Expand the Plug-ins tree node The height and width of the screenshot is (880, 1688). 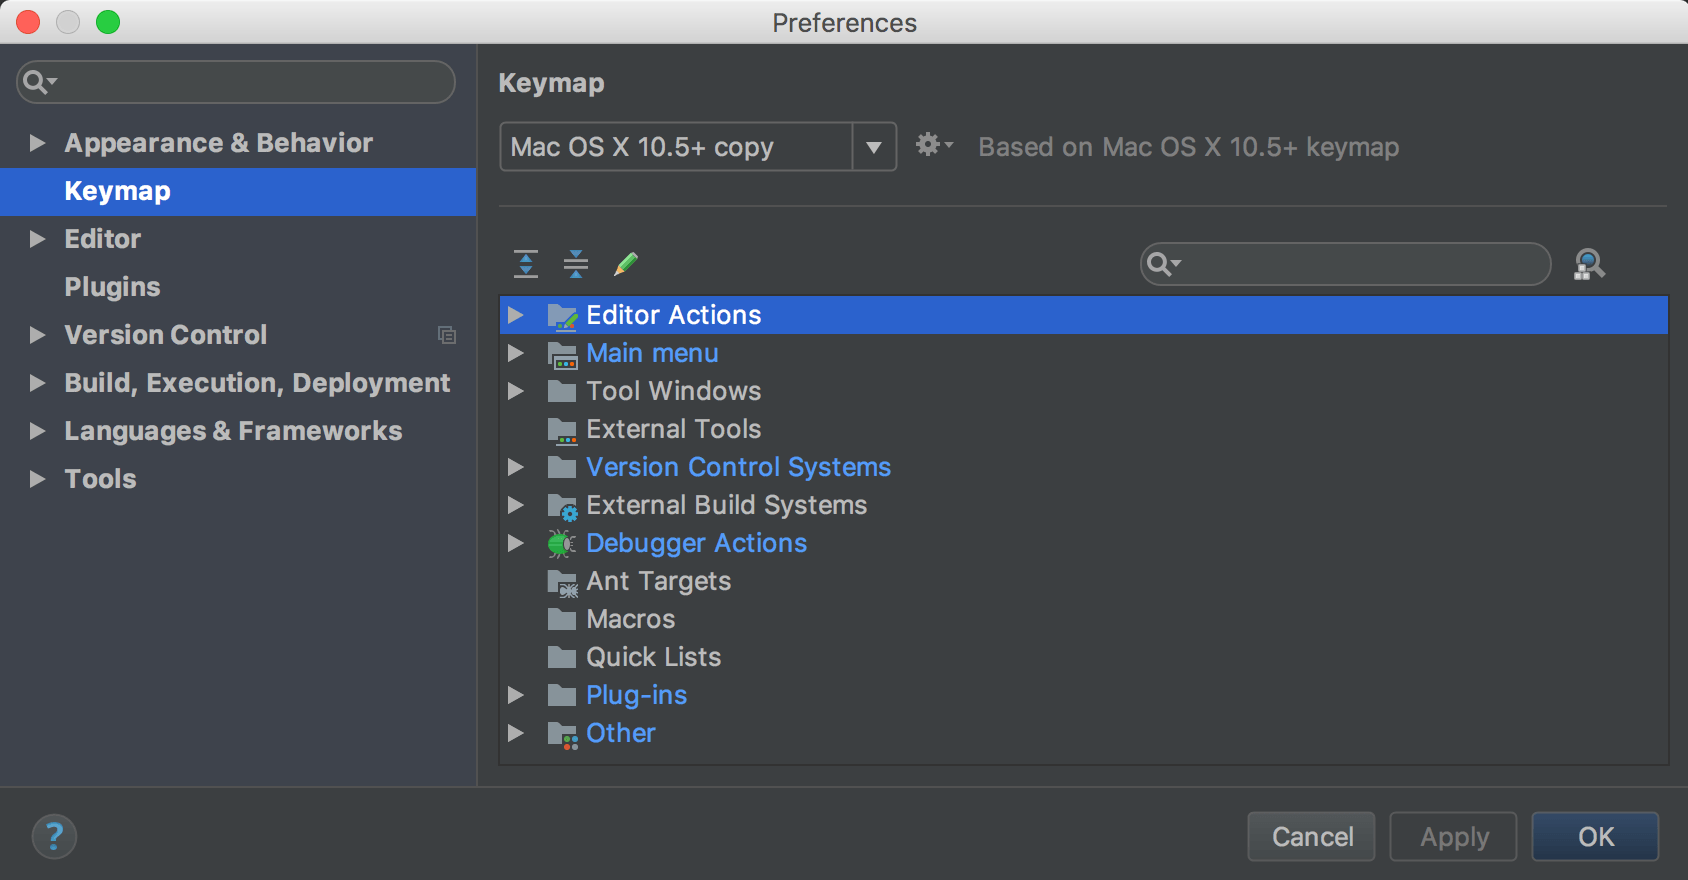pyautogui.click(x=516, y=695)
